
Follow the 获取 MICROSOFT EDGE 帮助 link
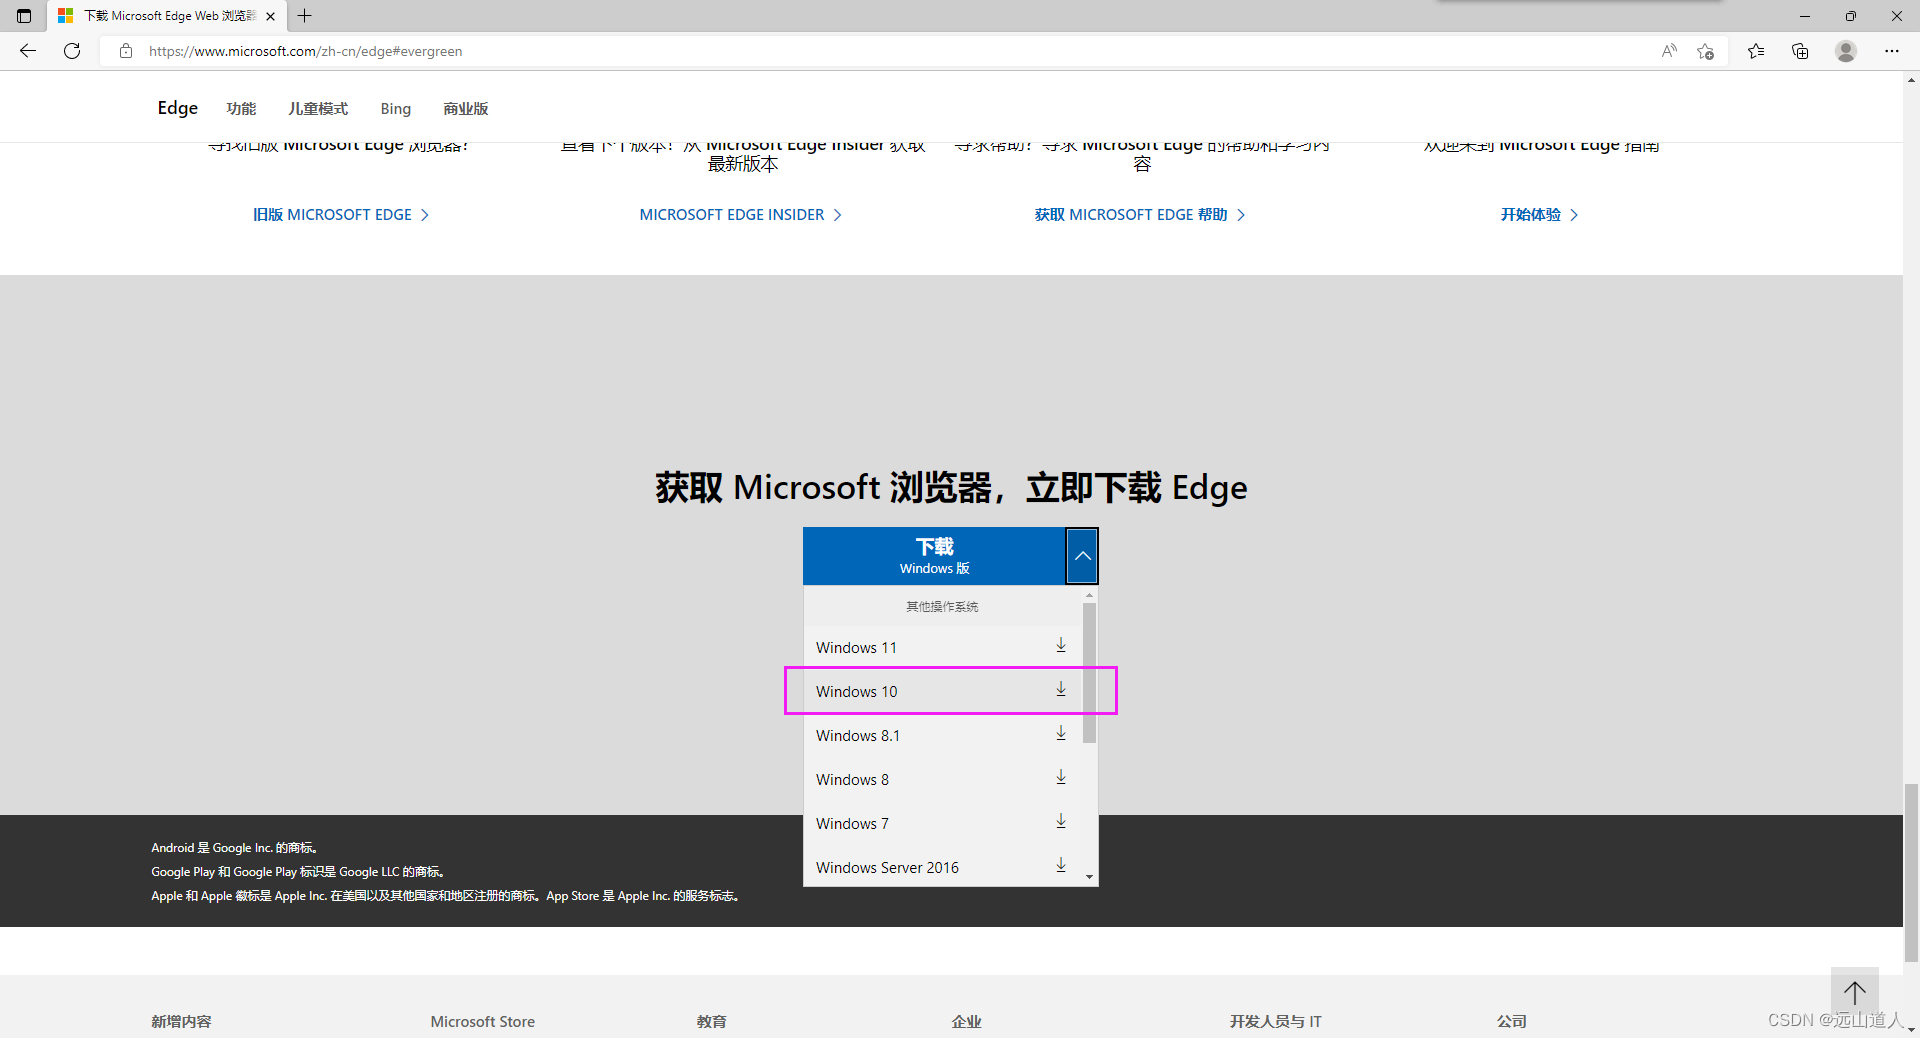[x=1140, y=215]
